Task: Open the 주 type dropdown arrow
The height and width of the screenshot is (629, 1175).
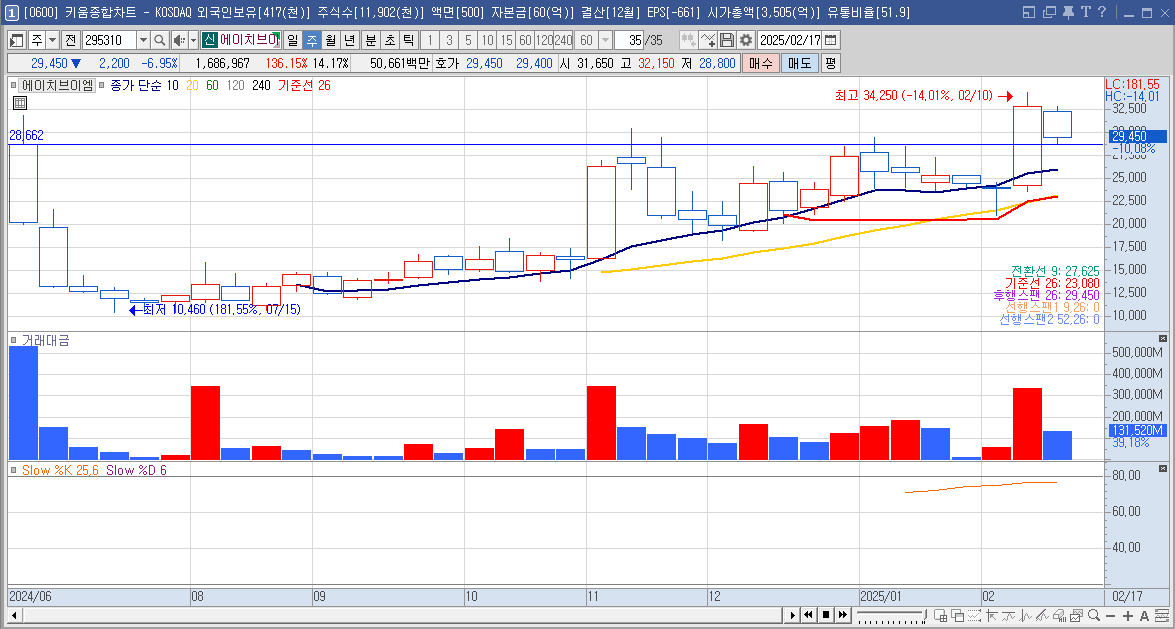Action: [x=52, y=40]
